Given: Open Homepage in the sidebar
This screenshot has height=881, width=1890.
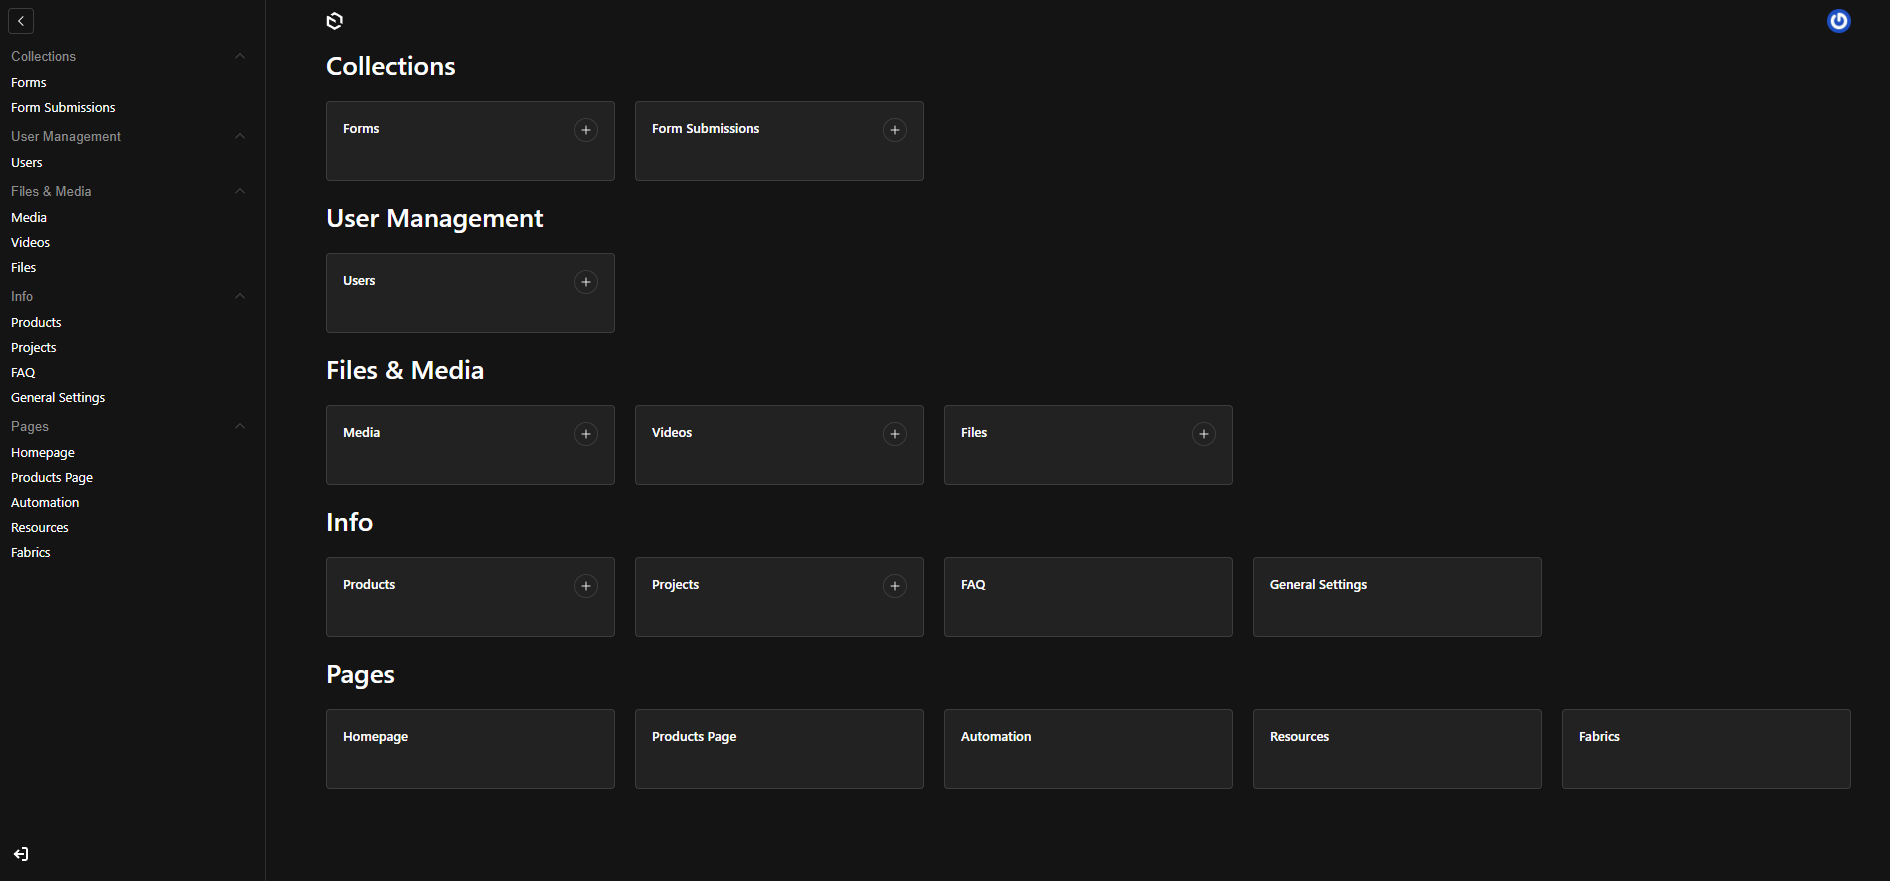Looking at the screenshot, I should (43, 452).
